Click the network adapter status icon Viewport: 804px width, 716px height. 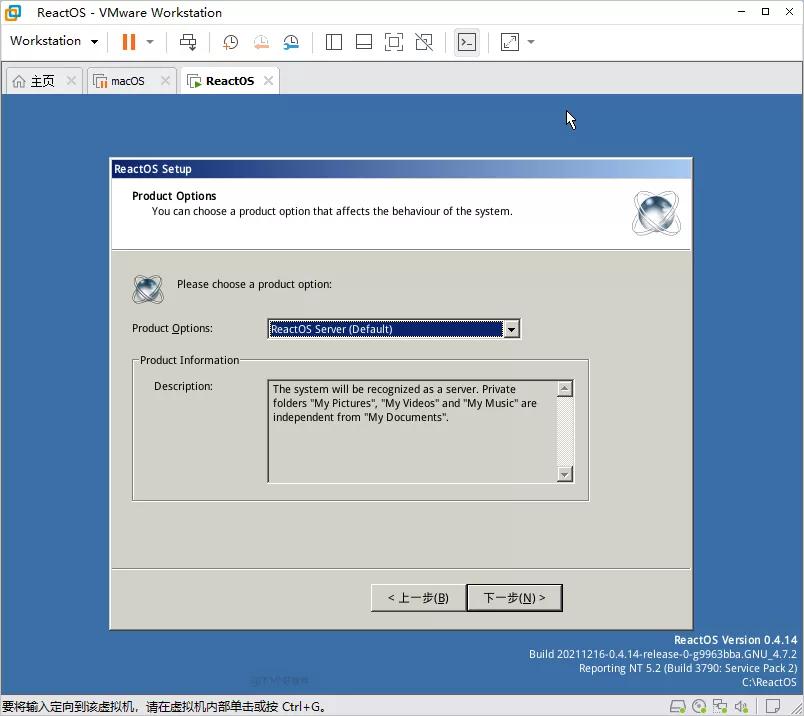click(x=720, y=705)
